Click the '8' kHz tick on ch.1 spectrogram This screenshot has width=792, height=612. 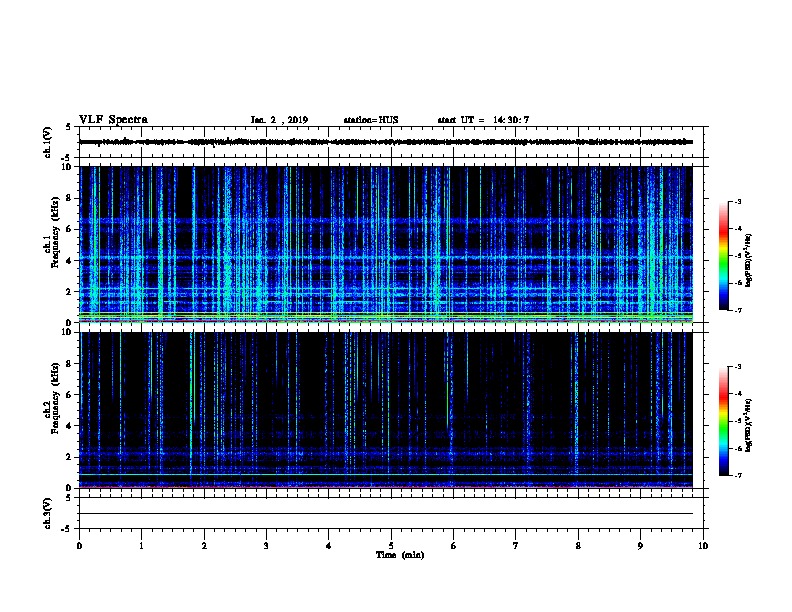(69, 198)
